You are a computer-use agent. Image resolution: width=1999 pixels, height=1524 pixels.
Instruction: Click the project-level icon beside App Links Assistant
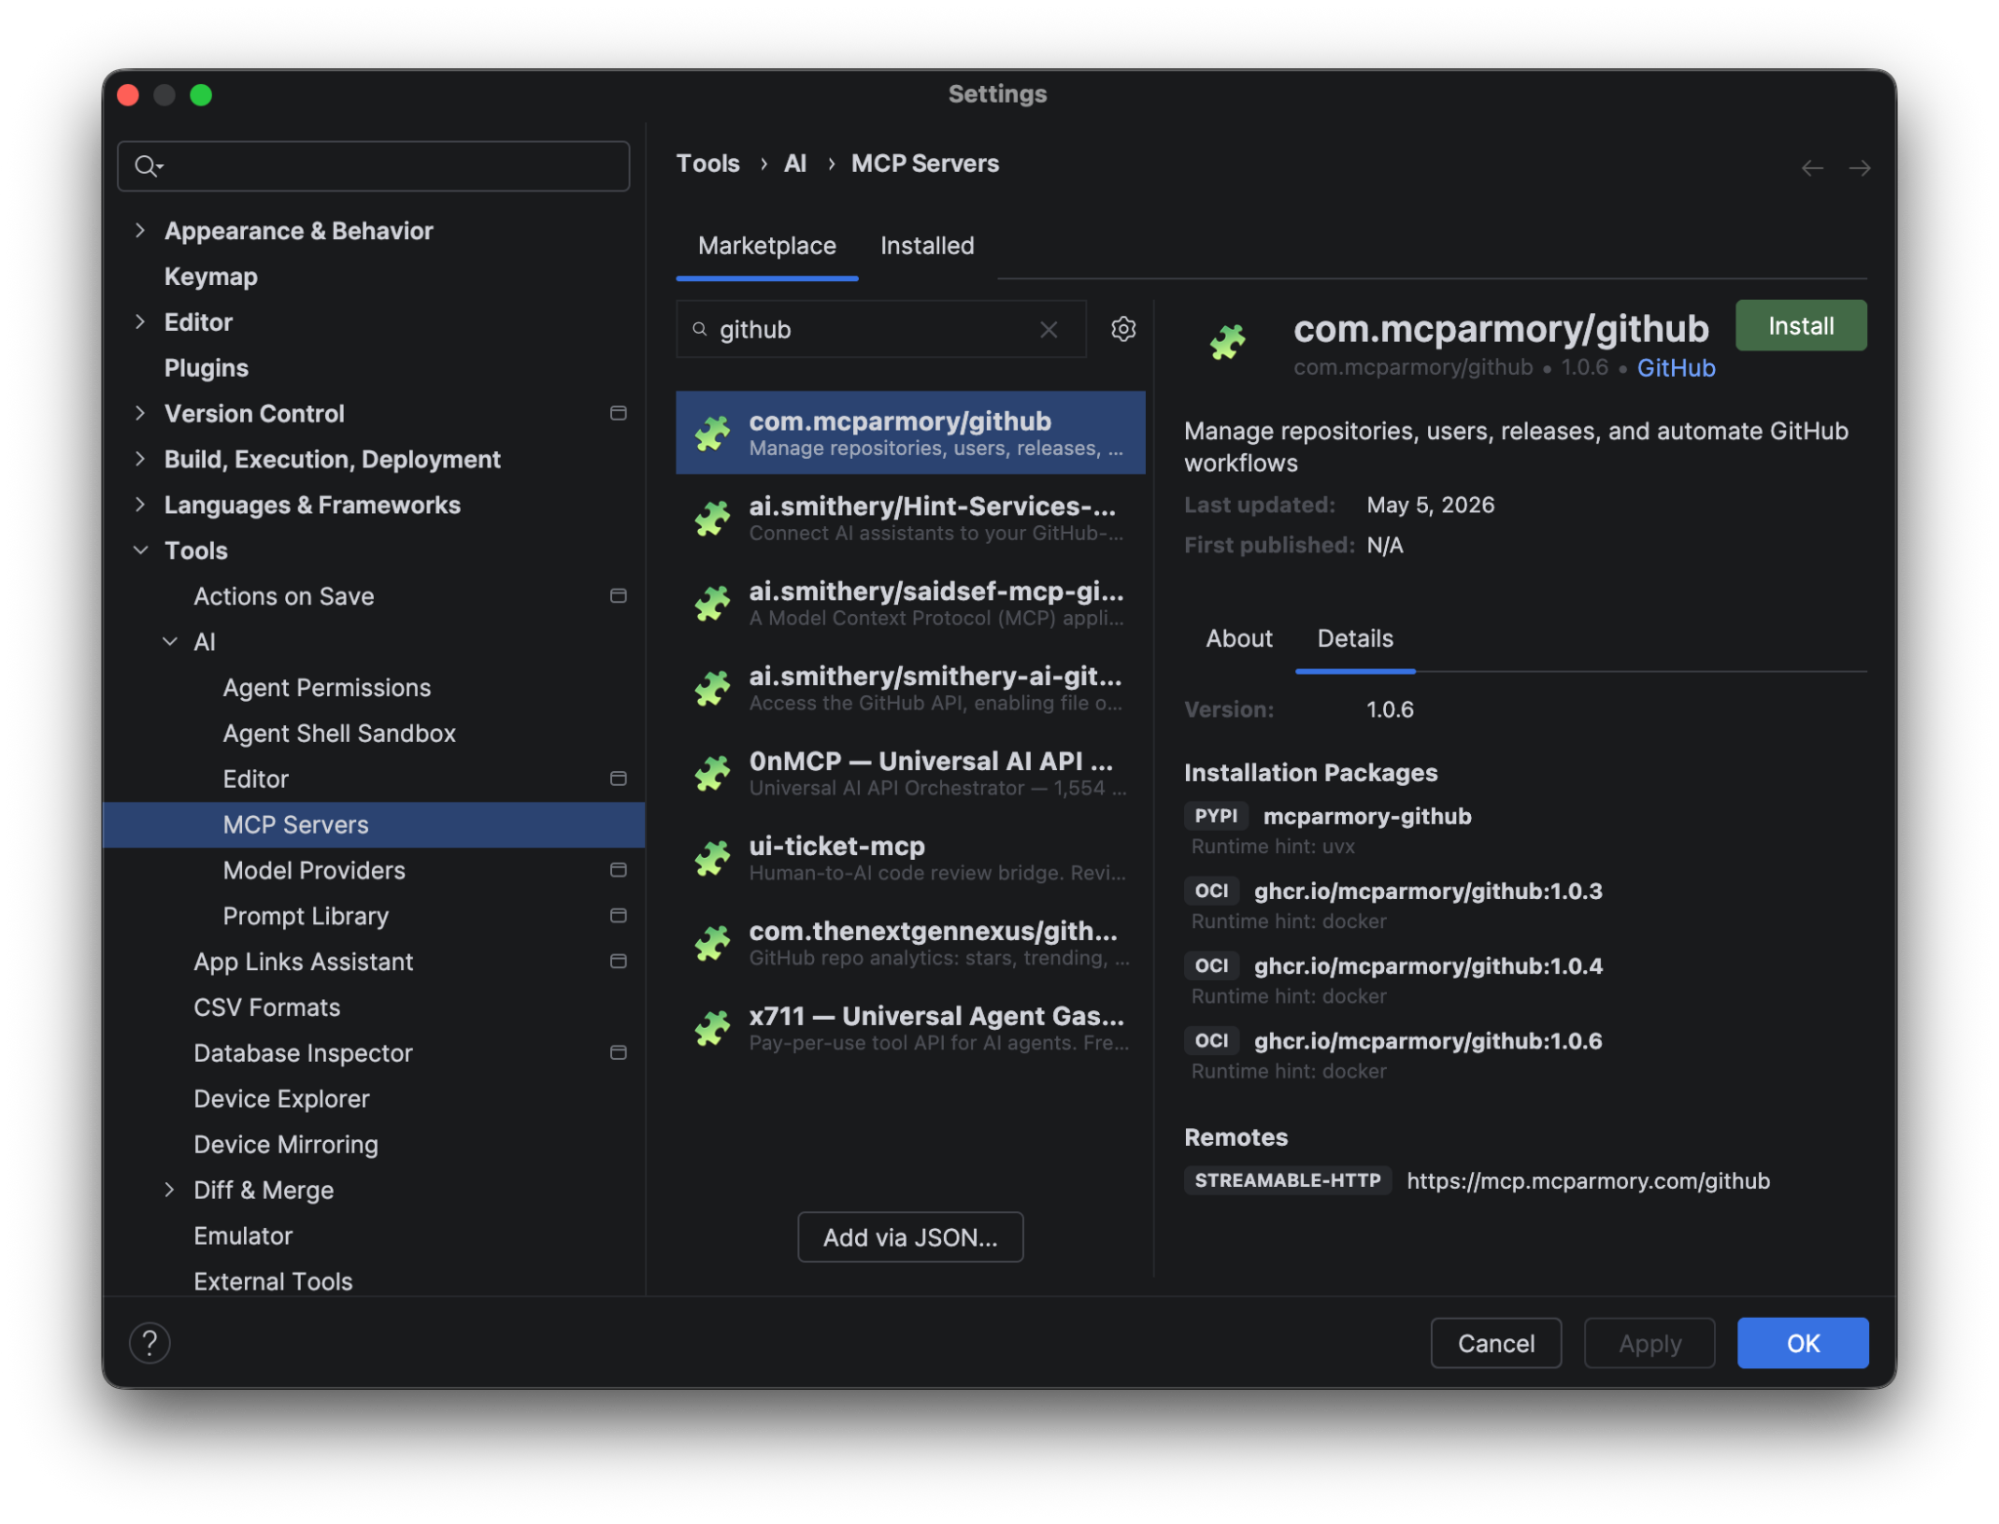(x=618, y=961)
